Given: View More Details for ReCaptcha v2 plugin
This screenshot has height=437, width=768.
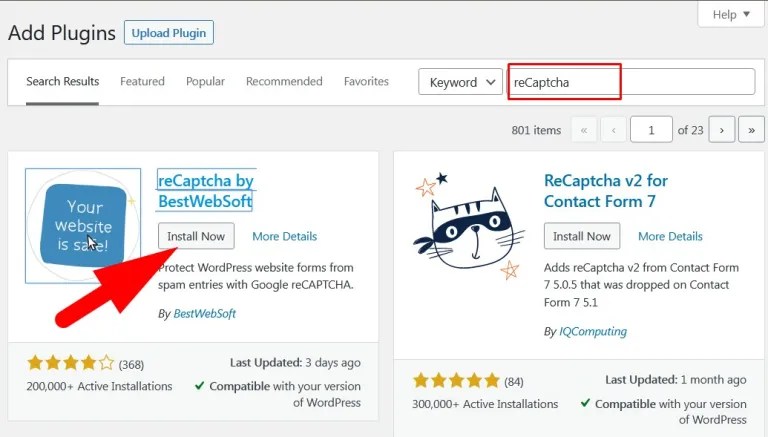Looking at the screenshot, I should pos(670,236).
